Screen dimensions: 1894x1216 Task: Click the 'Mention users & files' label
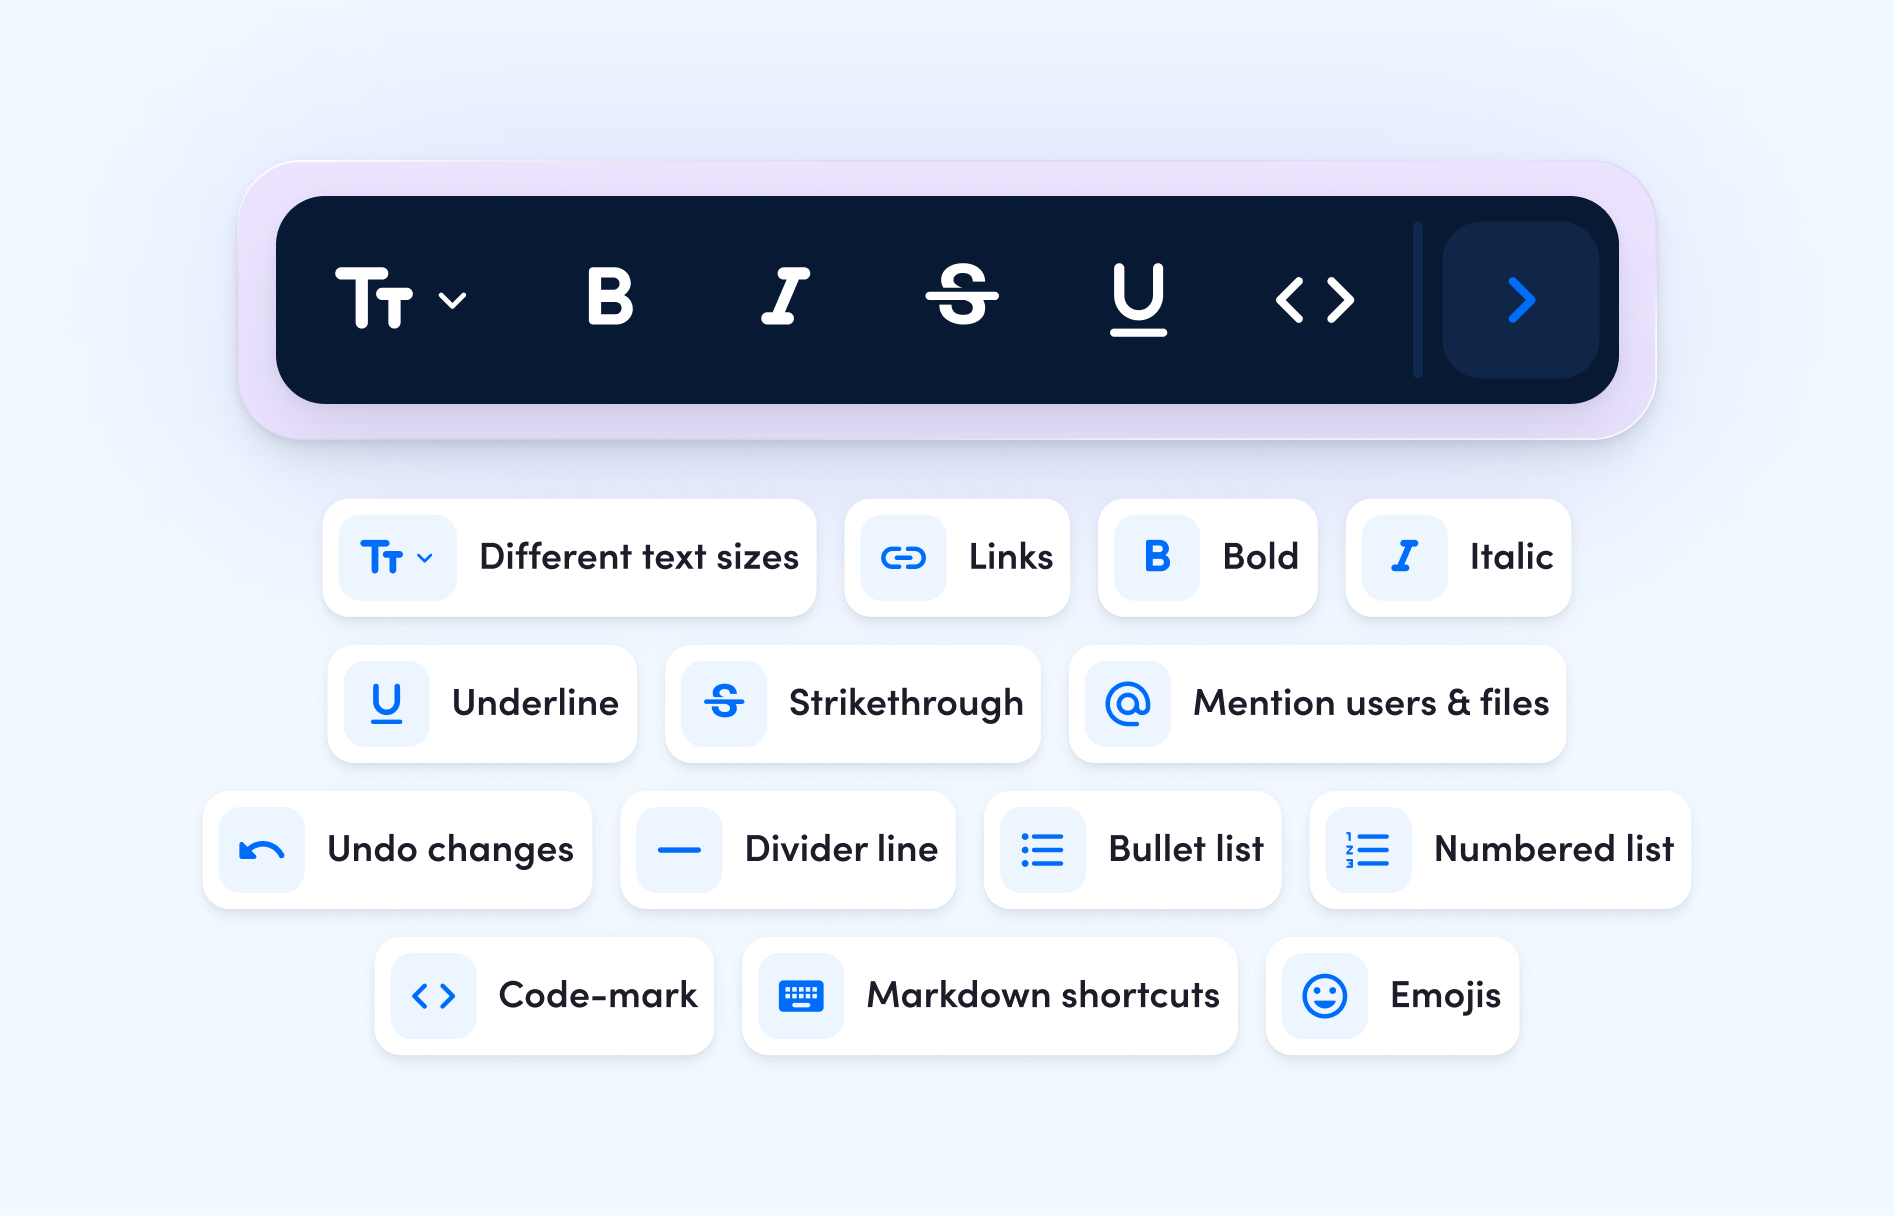click(1371, 703)
